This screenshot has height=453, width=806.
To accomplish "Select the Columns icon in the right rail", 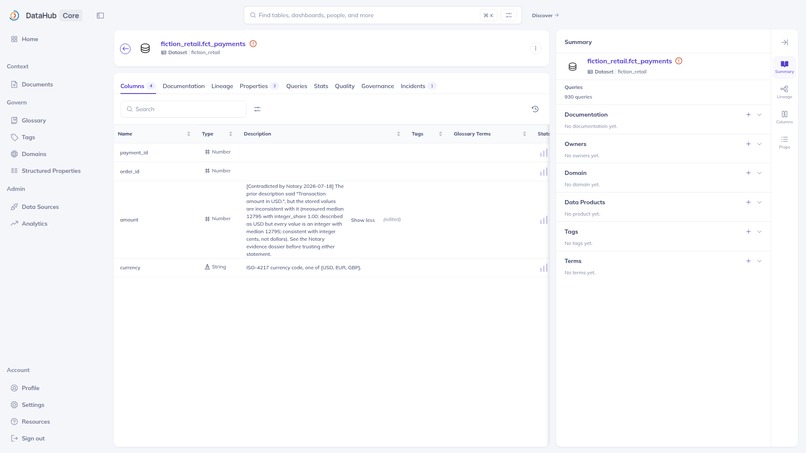I will [x=784, y=117].
